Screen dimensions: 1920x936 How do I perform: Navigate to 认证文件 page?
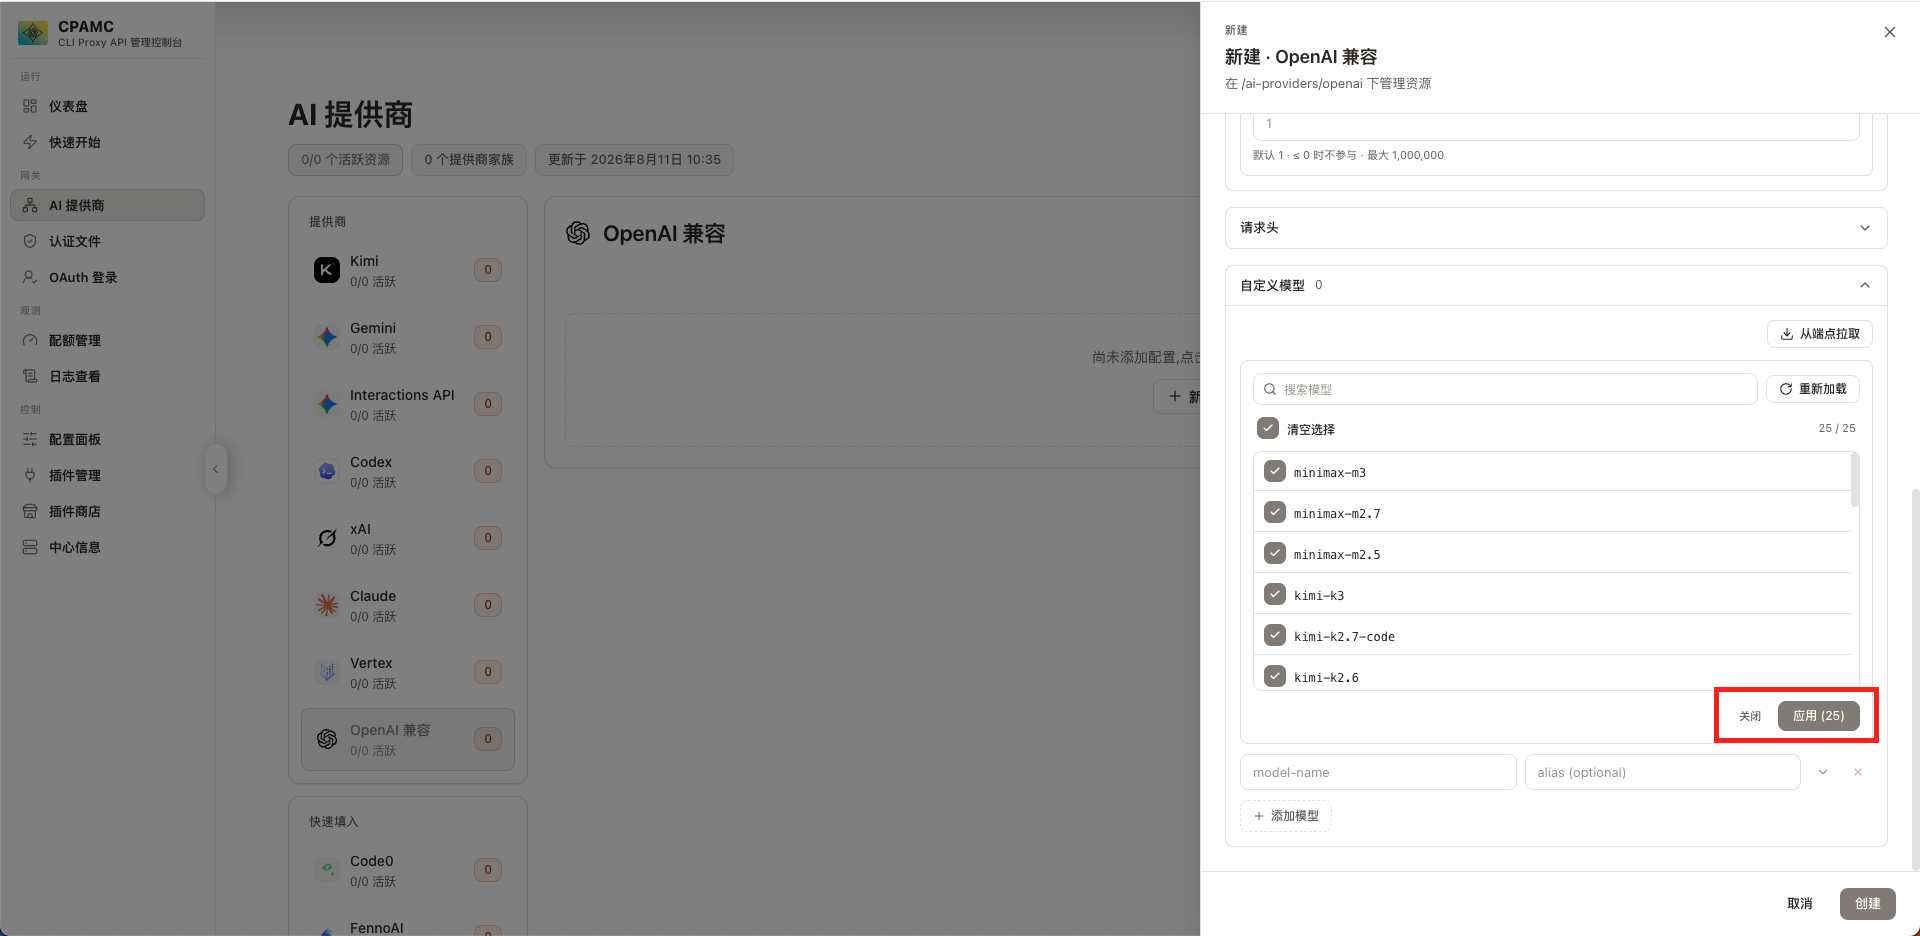click(107, 241)
